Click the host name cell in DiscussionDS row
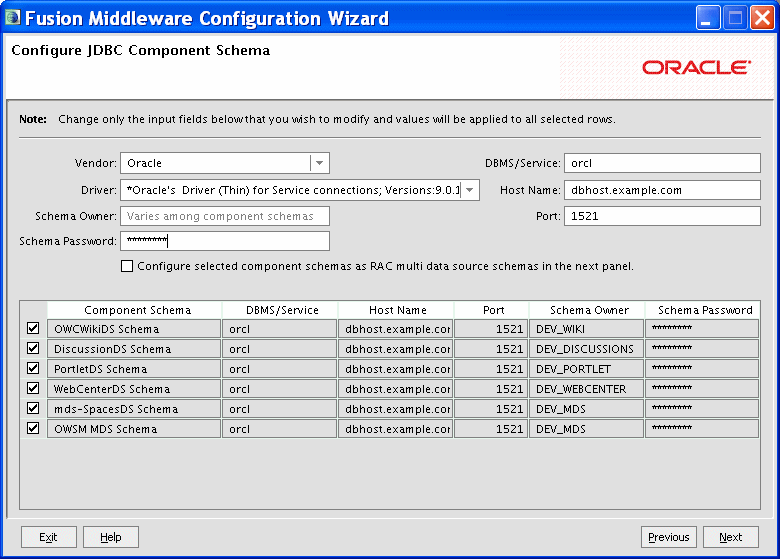This screenshot has width=780, height=559. coord(395,349)
